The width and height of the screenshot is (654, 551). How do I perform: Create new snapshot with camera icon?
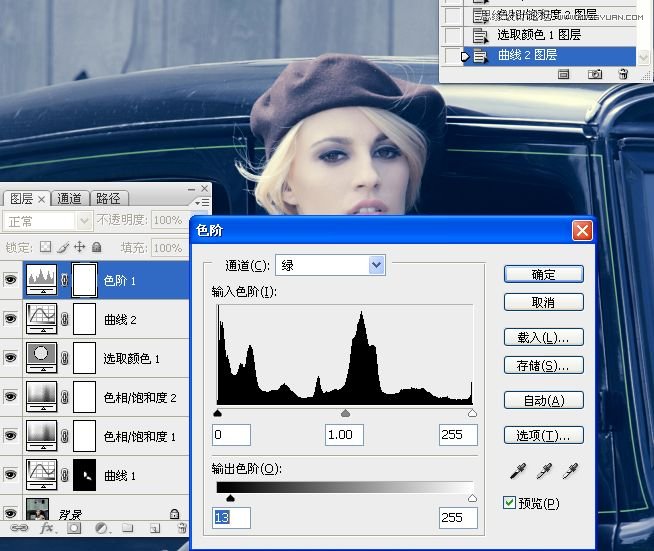[595, 74]
